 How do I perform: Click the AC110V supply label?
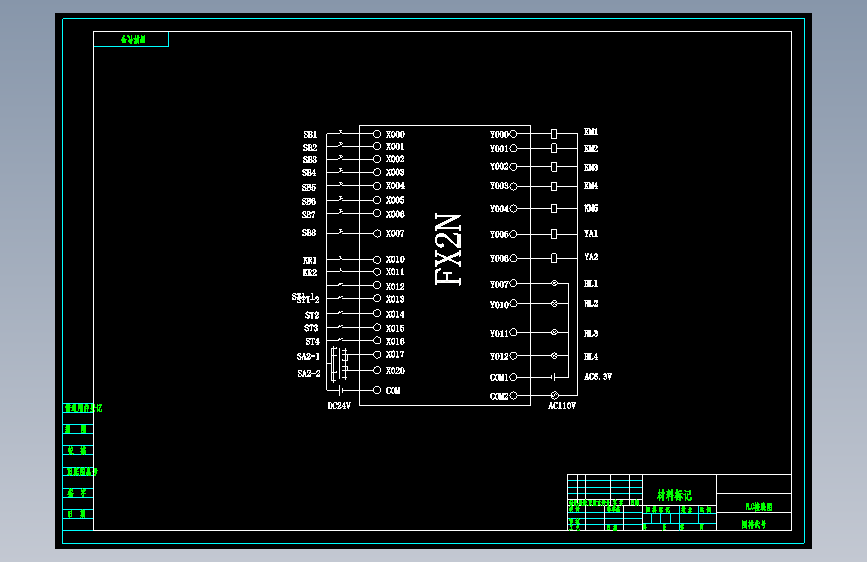click(562, 406)
